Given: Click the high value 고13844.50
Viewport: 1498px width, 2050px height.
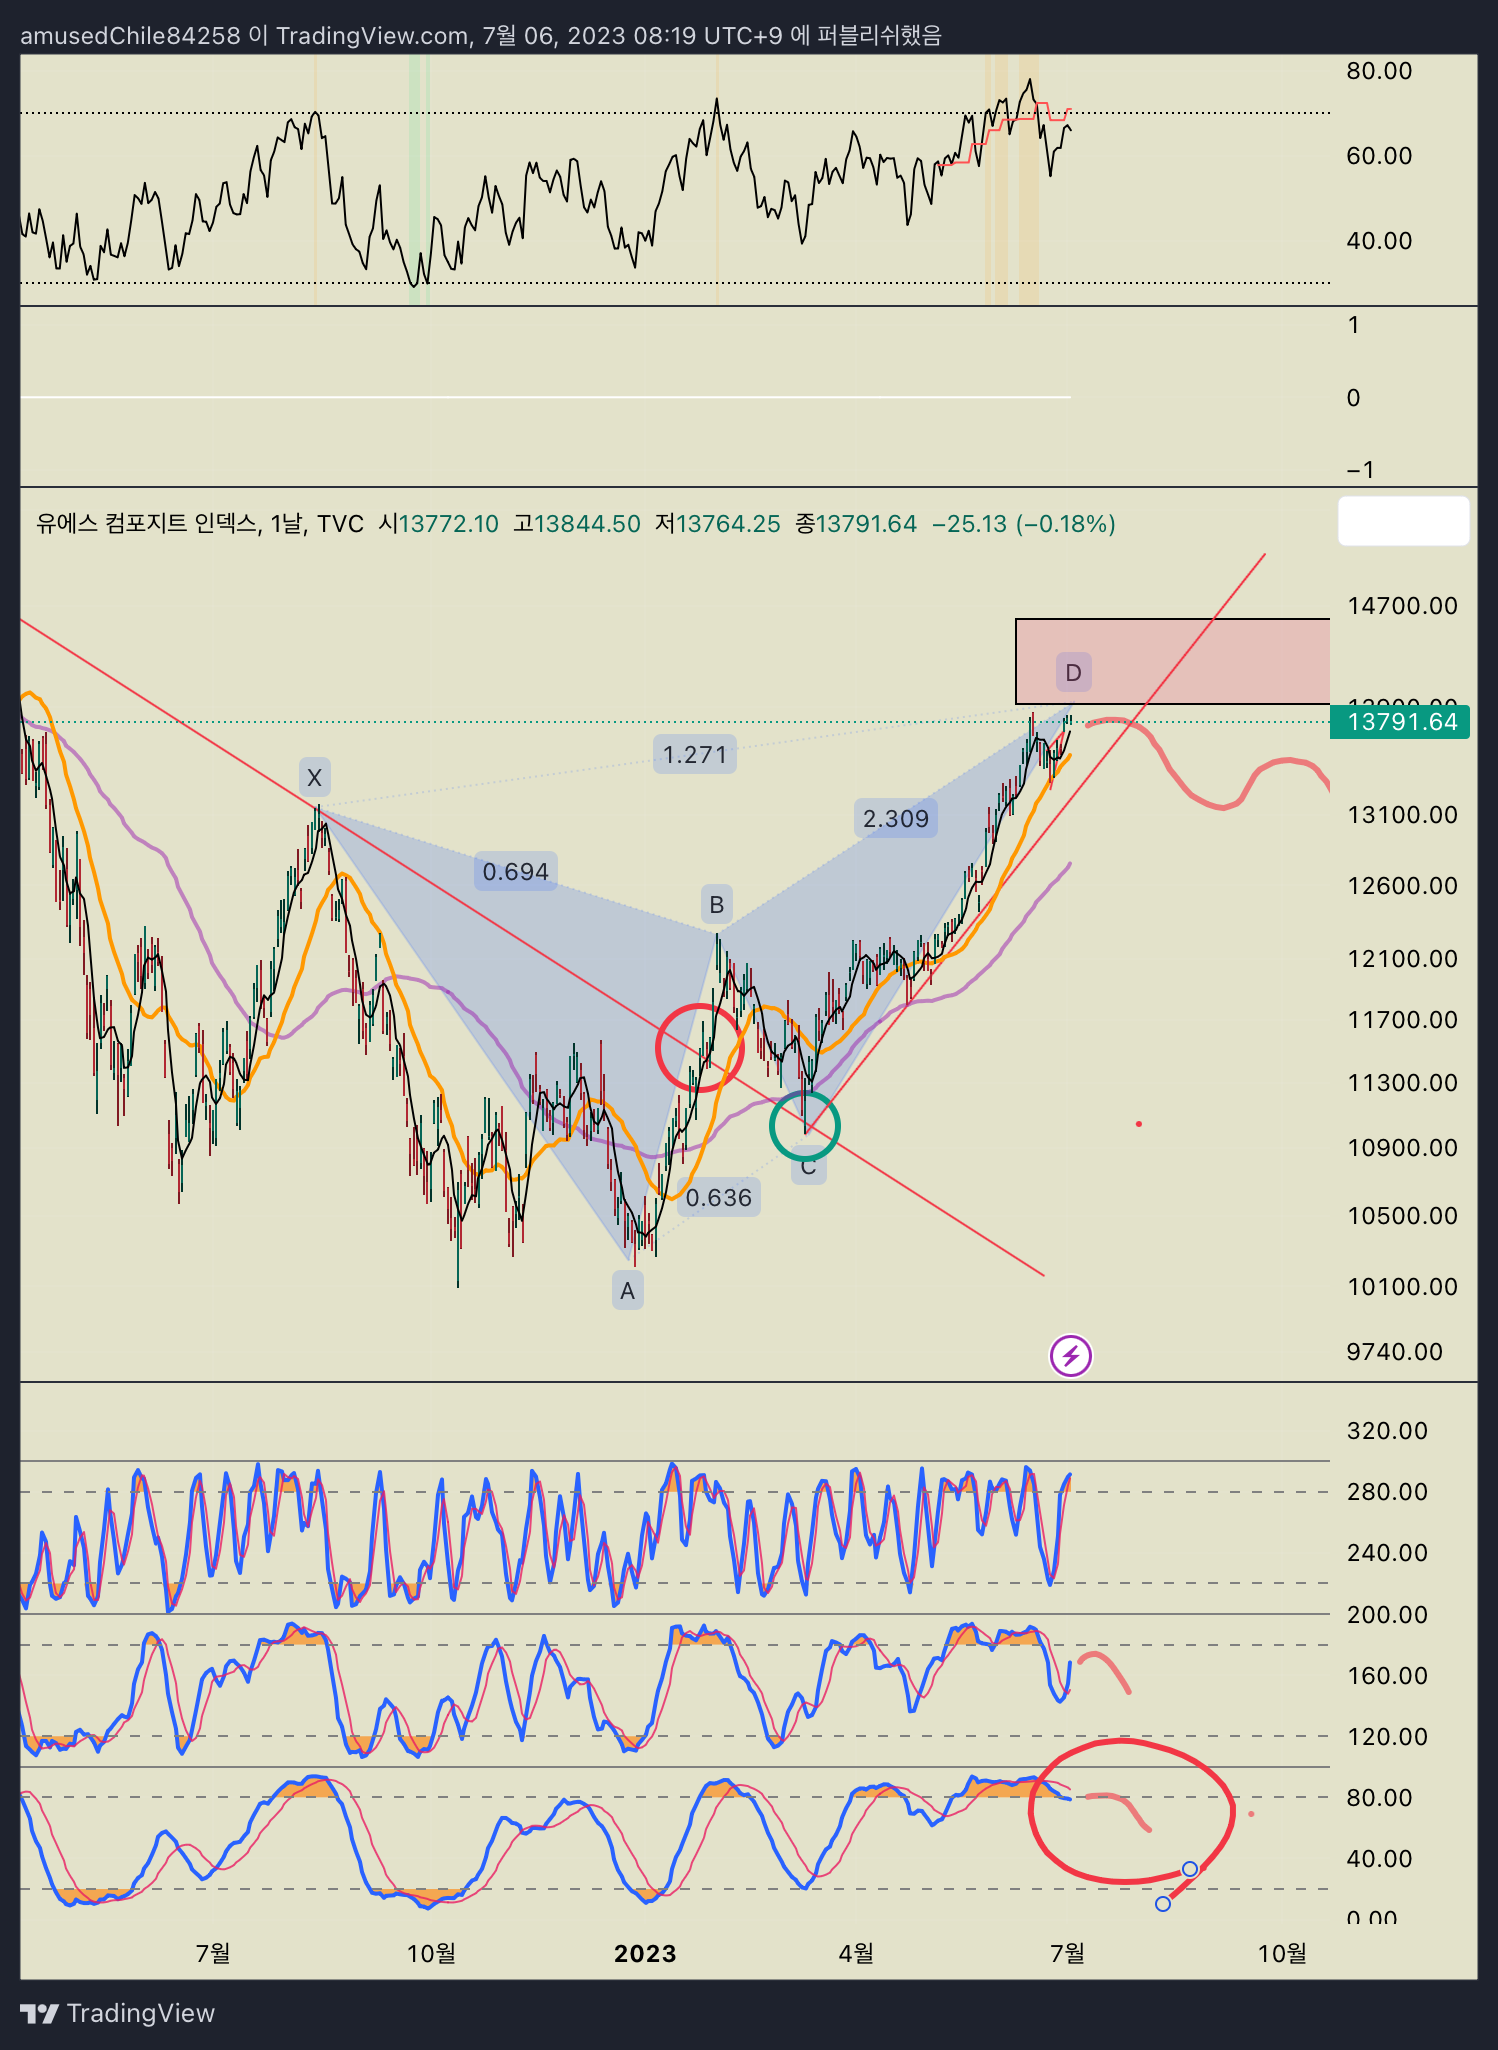Looking at the screenshot, I should [577, 524].
